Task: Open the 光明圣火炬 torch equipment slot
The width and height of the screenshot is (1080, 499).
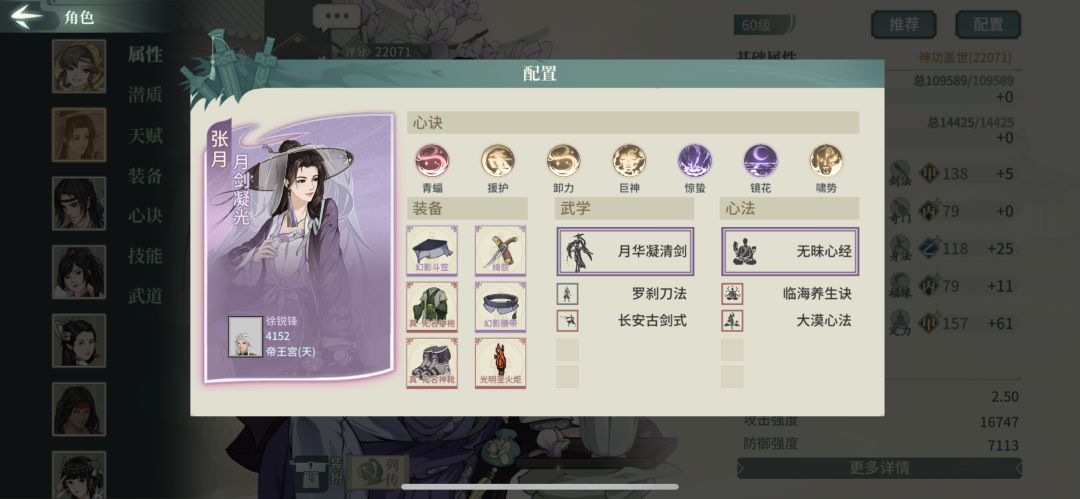Action: click(x=501, y=363)
